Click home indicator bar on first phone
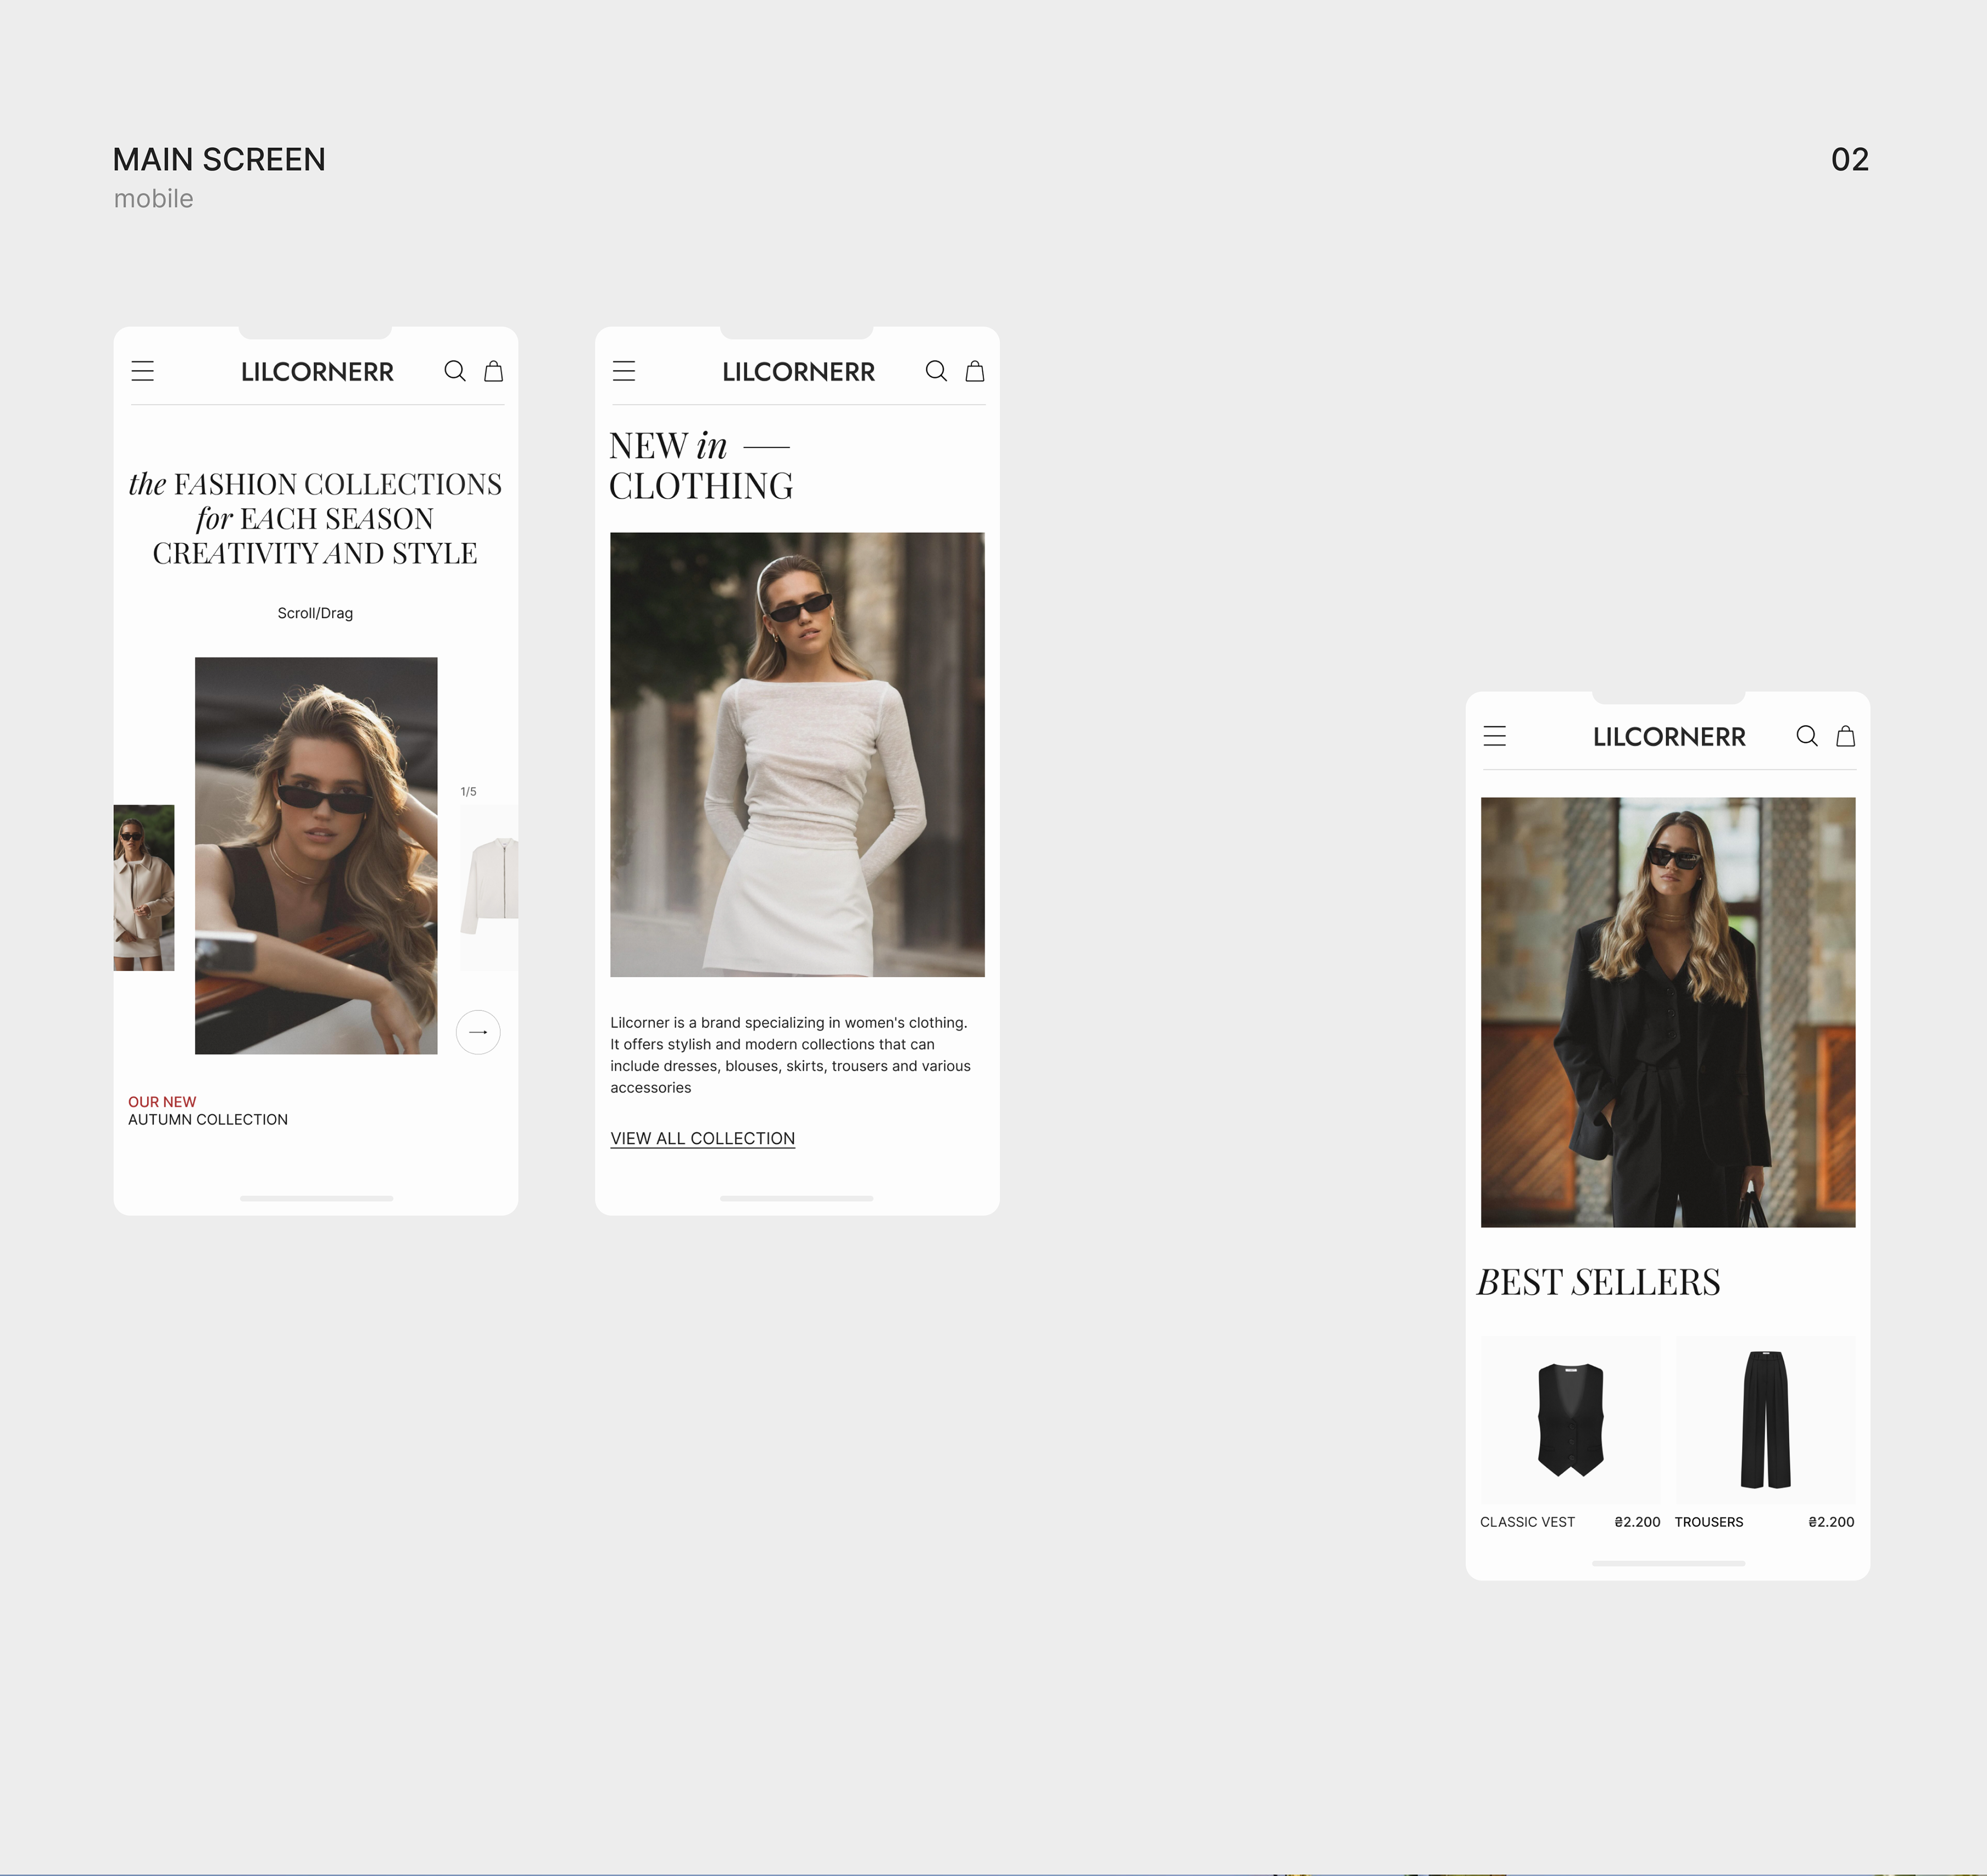This screenshot has height=1876, width=1987. pyautogui.click(x=316, y=1198)
